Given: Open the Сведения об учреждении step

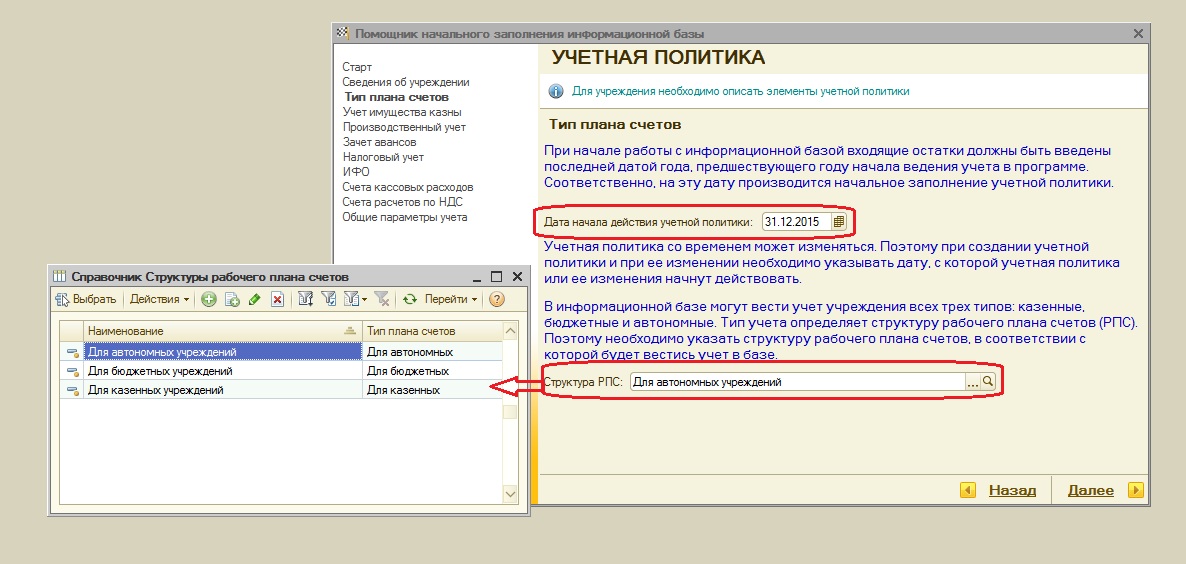Looking at the screenshot, I should 405,82.
